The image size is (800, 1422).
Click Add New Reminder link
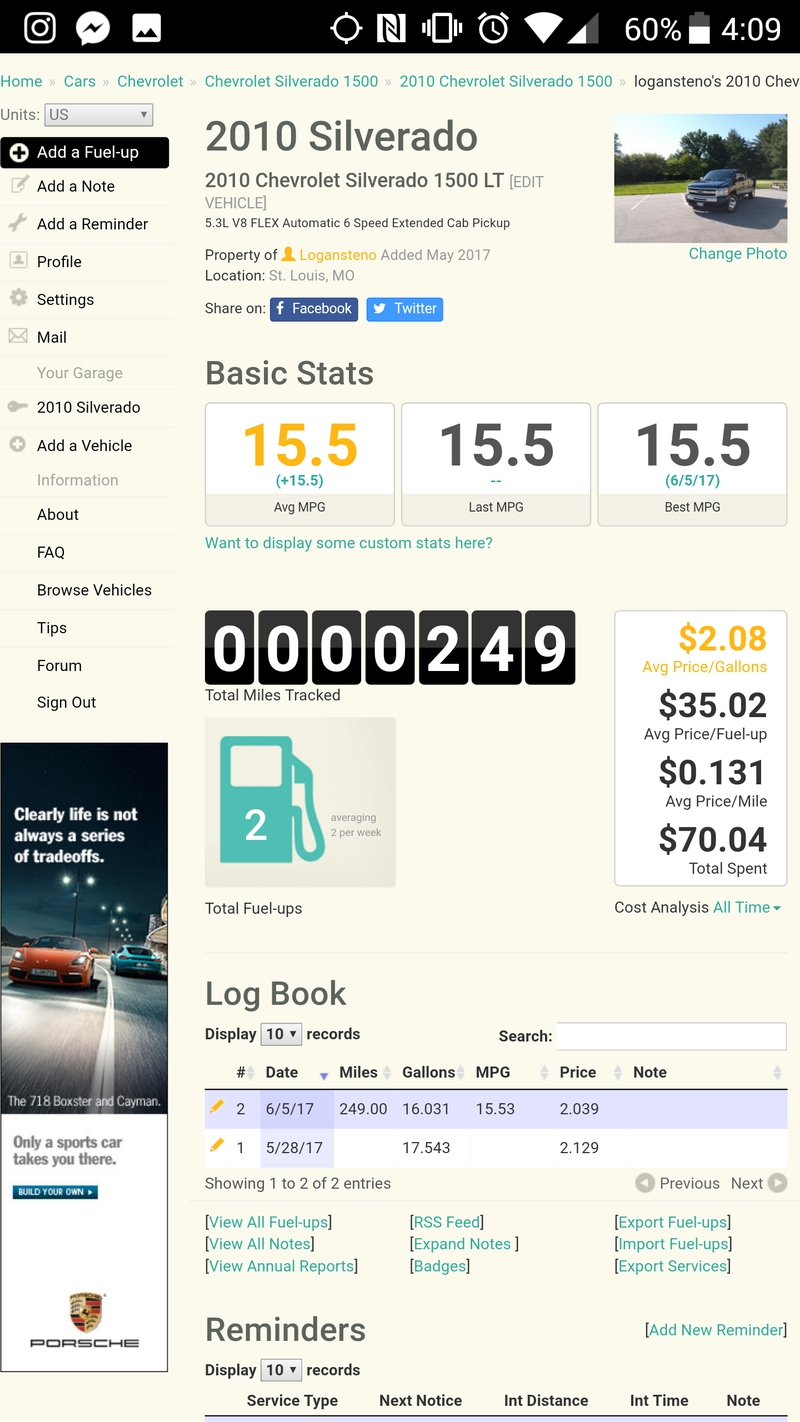click(x=716, y=1330)
